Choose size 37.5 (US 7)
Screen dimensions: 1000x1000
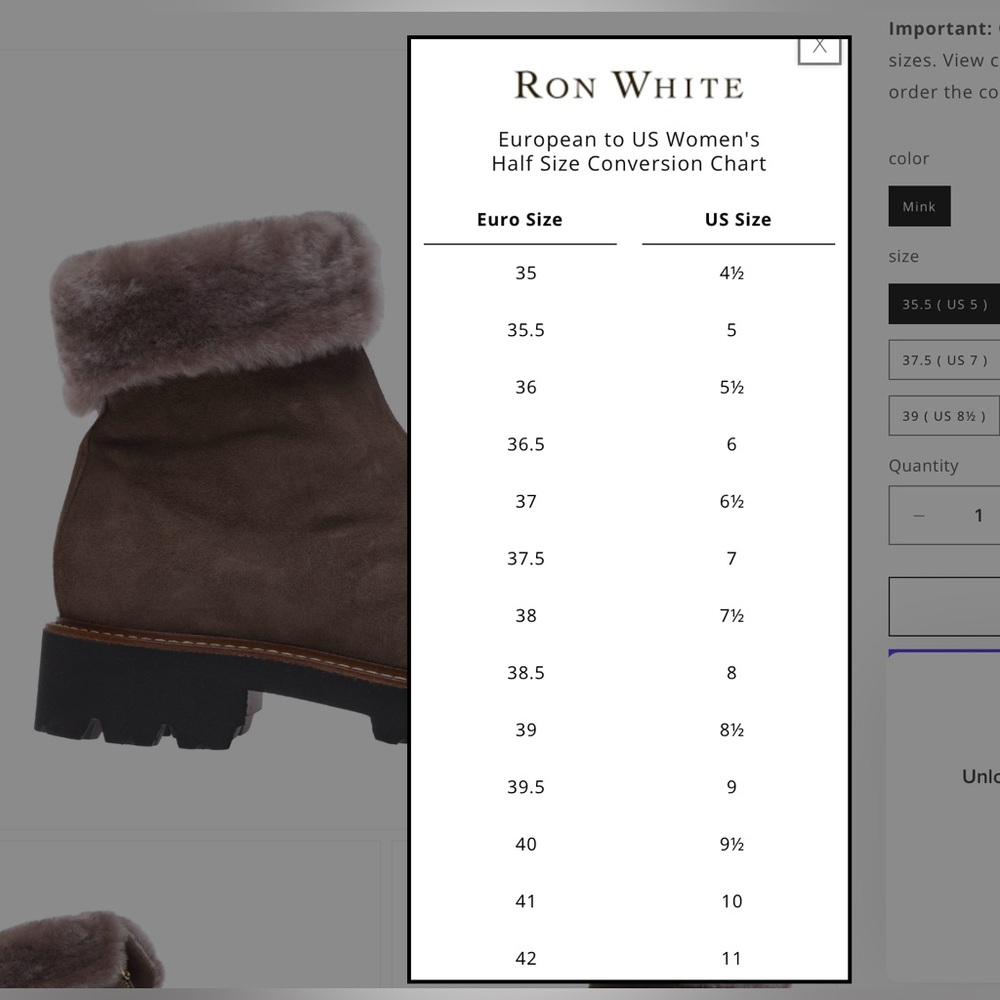point(945,360)
